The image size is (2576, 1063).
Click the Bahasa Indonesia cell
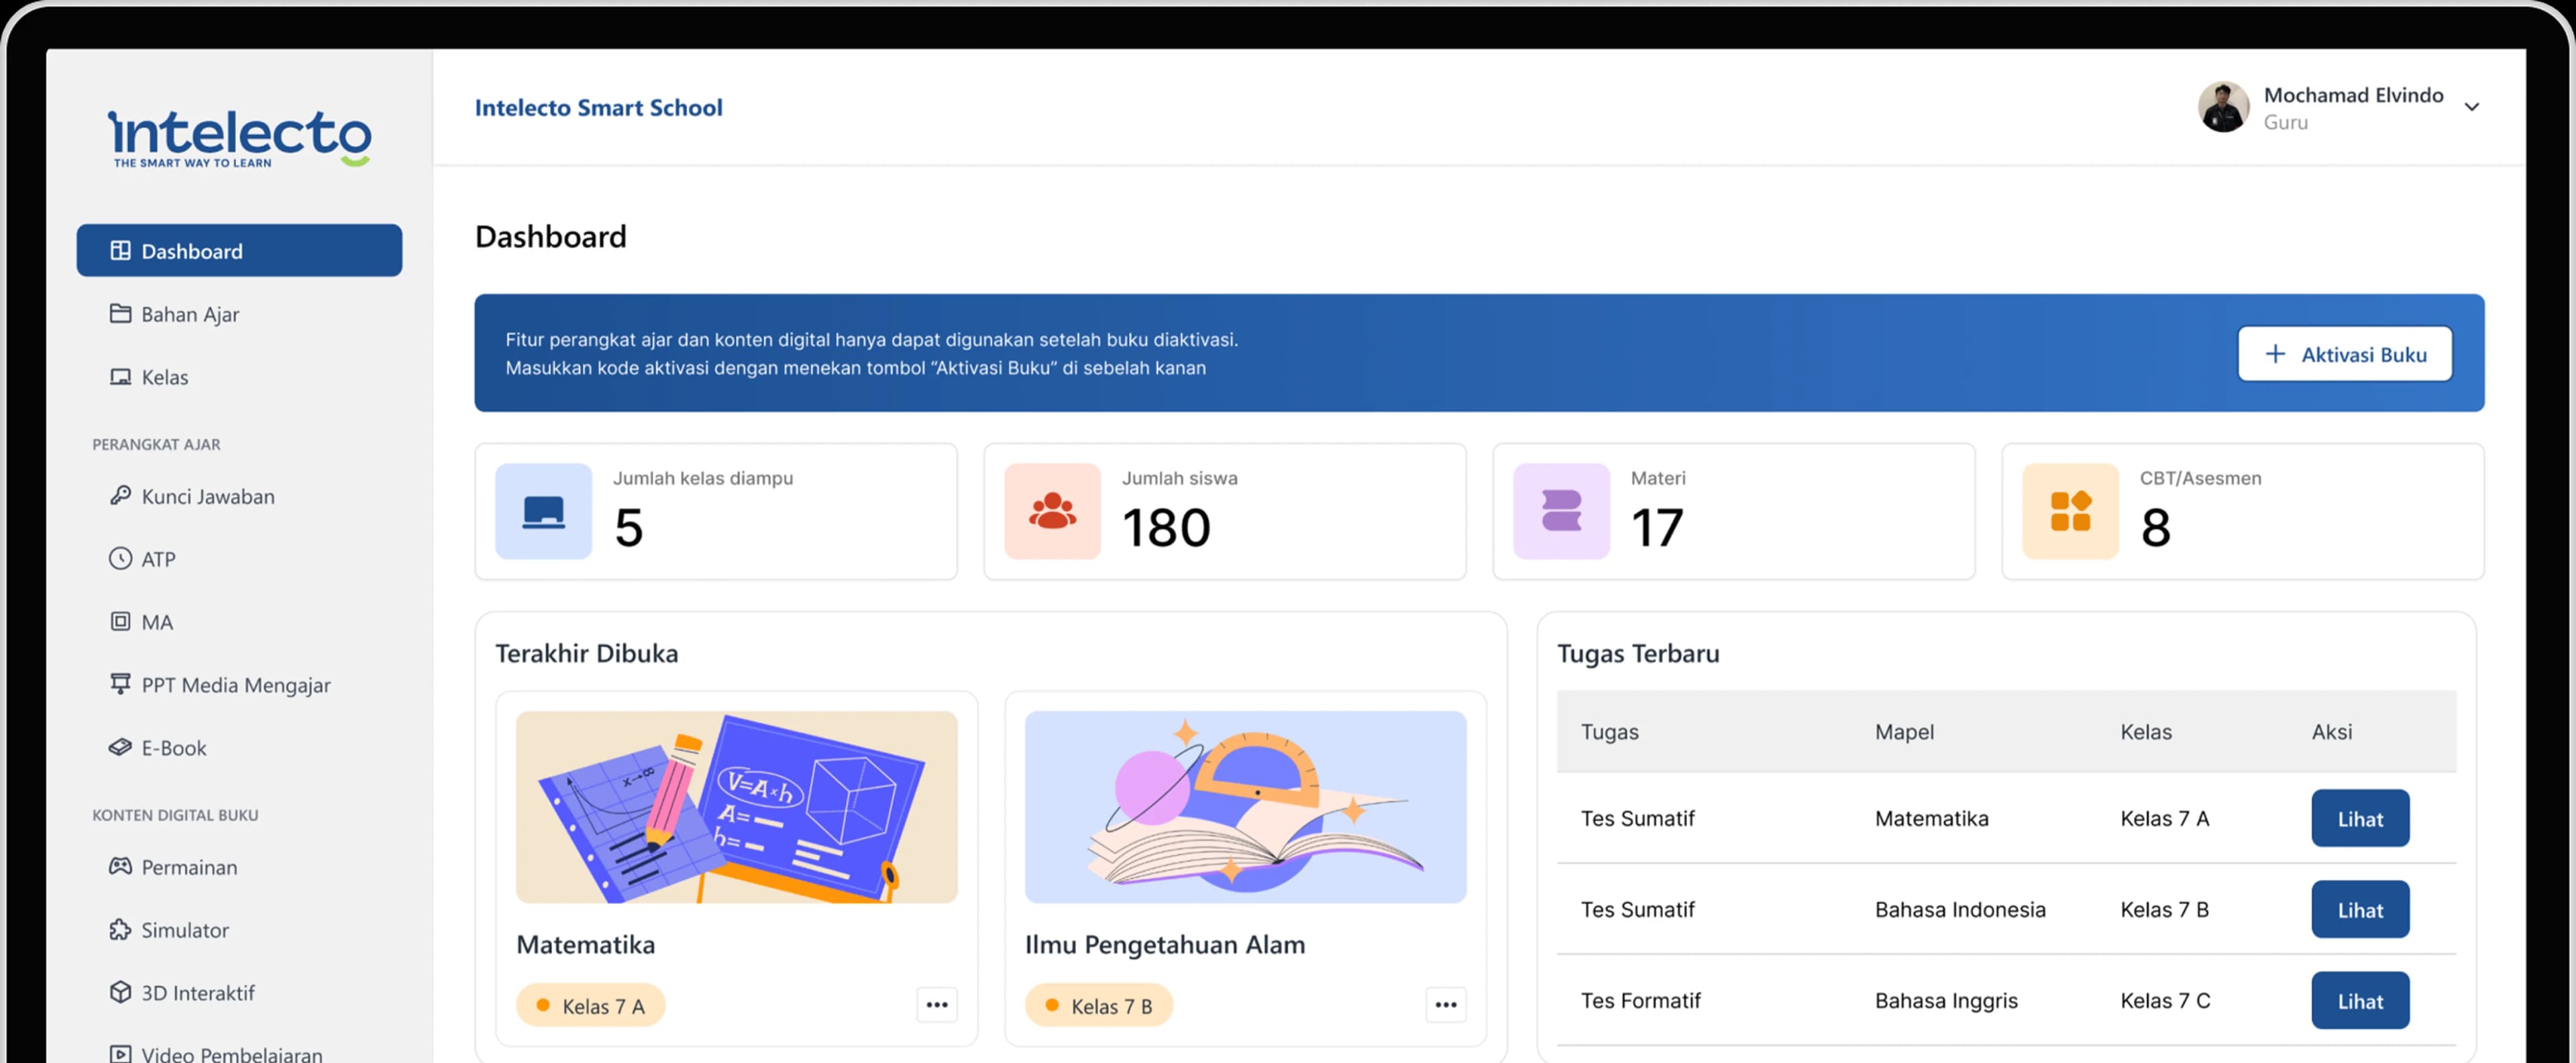[x=1960, y=910]
